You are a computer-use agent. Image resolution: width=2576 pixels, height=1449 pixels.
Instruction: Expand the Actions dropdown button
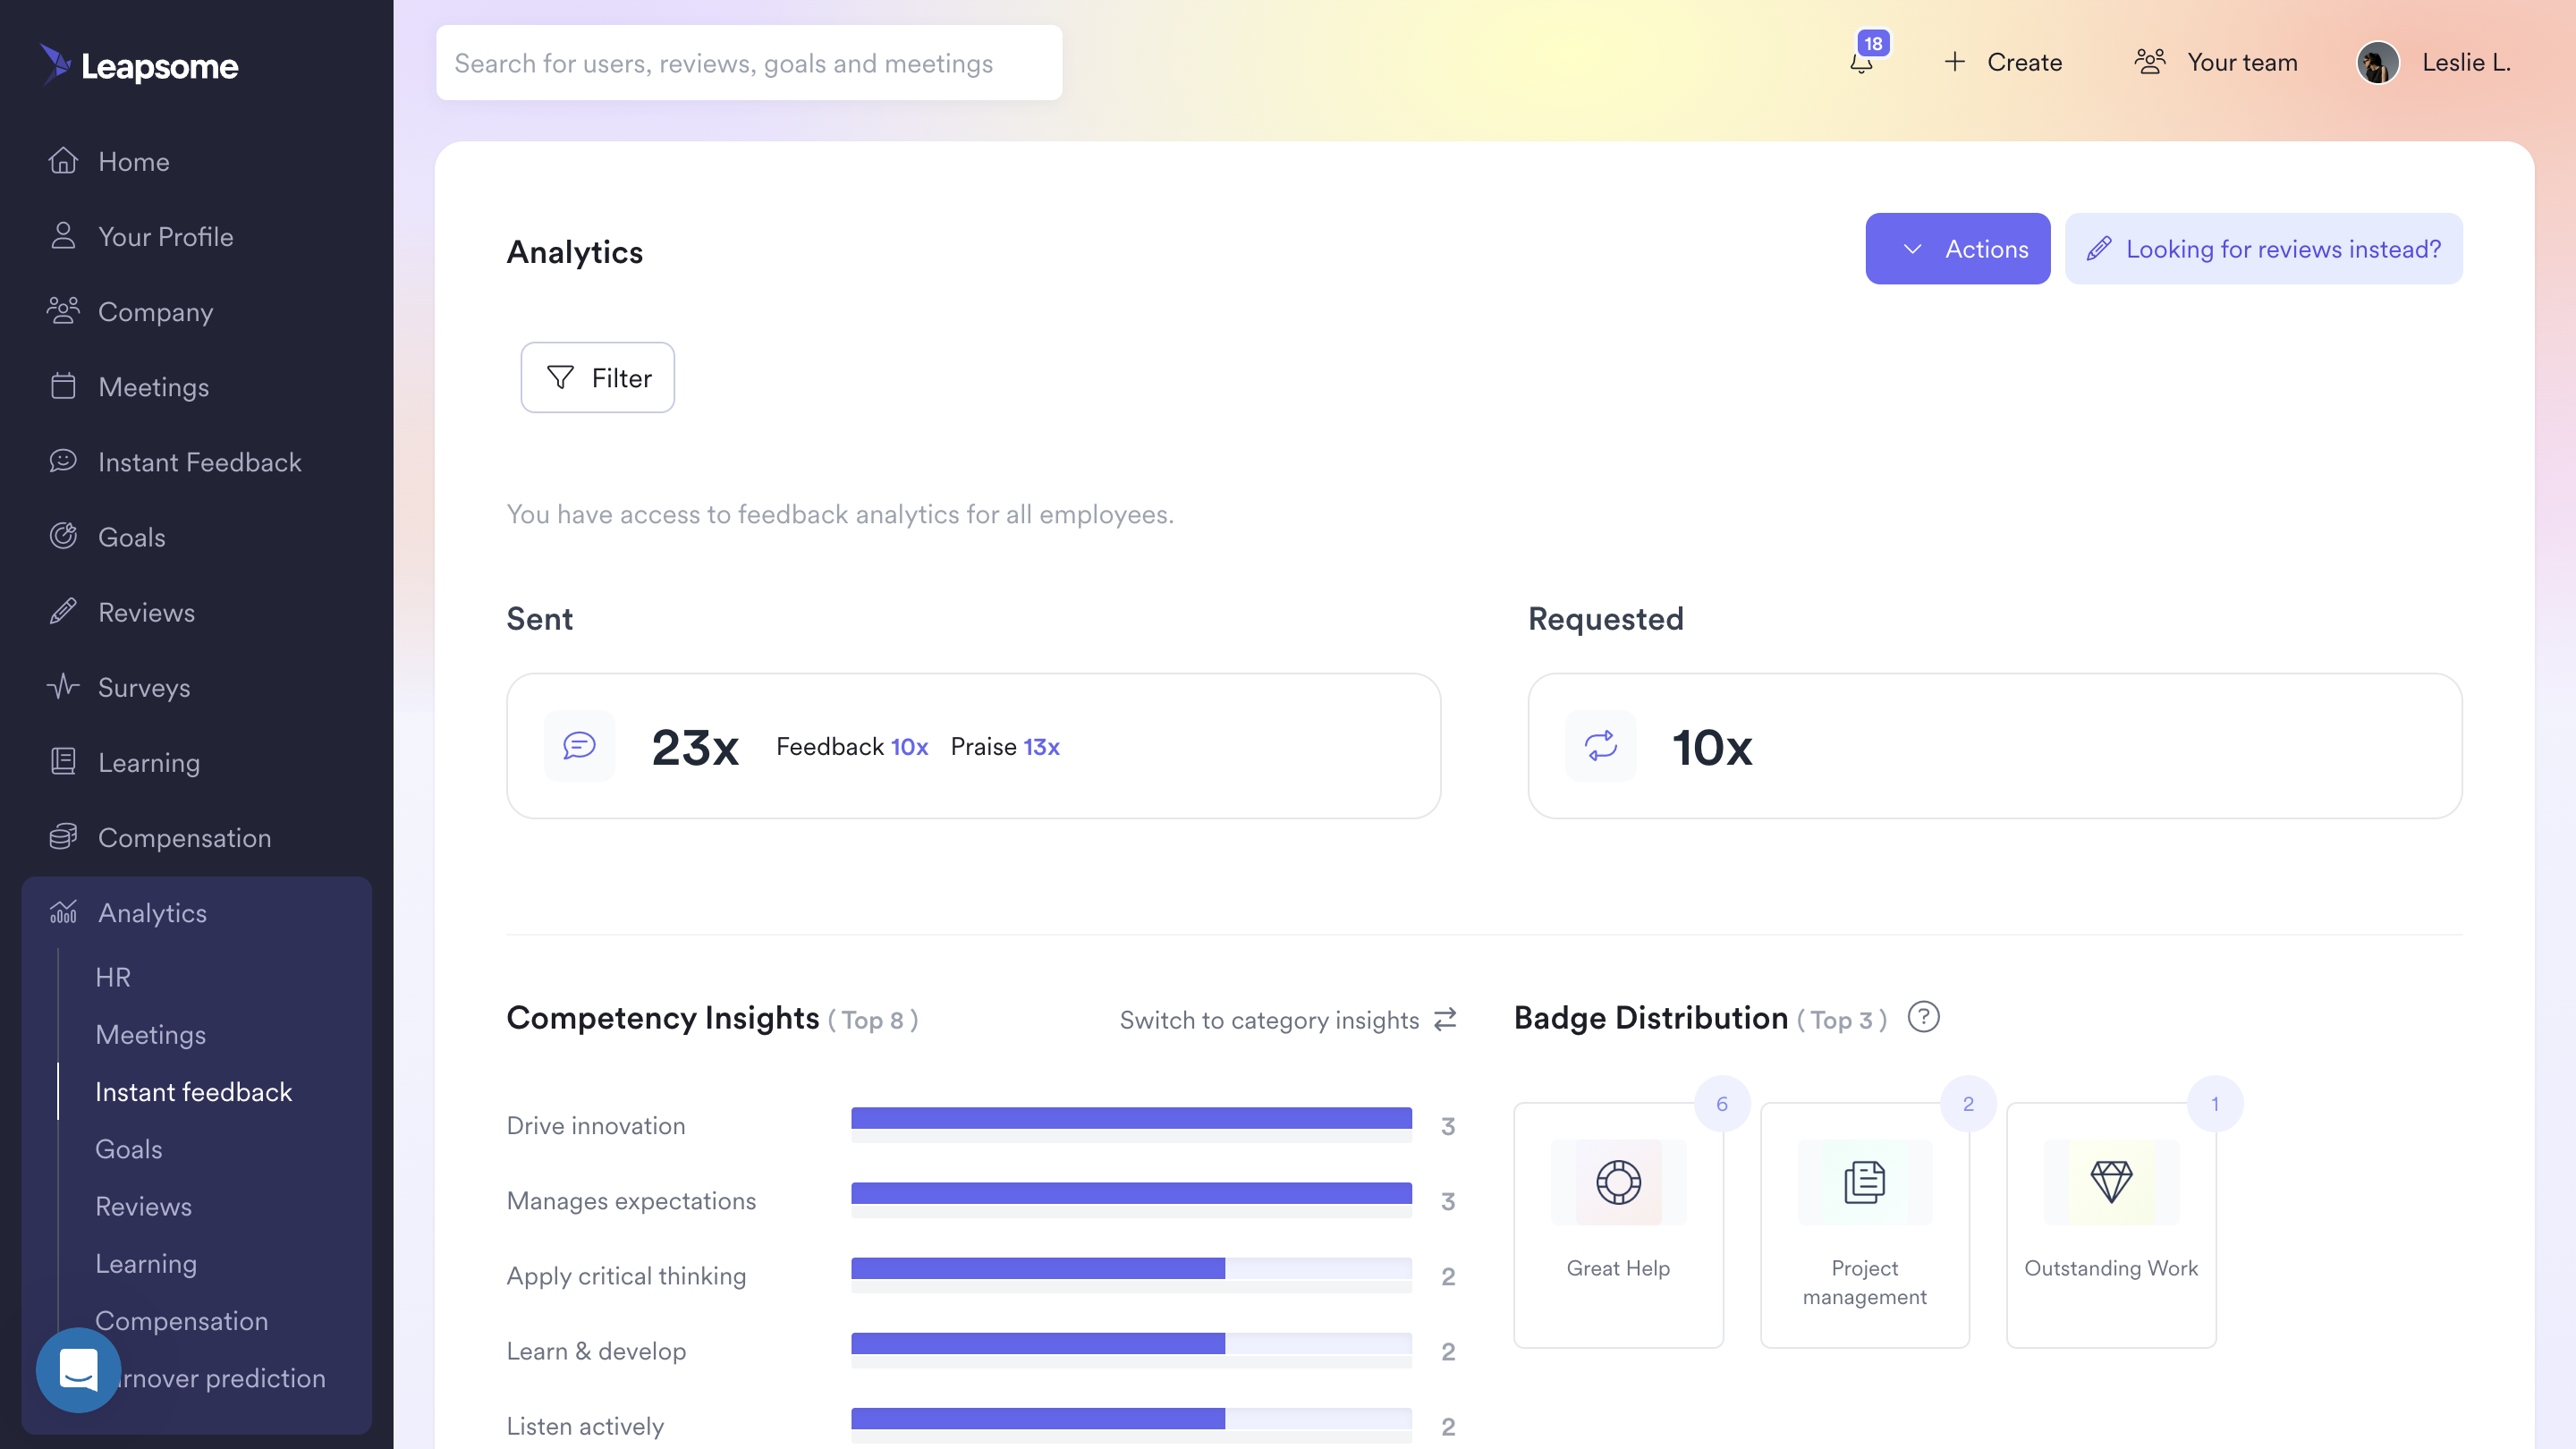[x=1957, y=249]
